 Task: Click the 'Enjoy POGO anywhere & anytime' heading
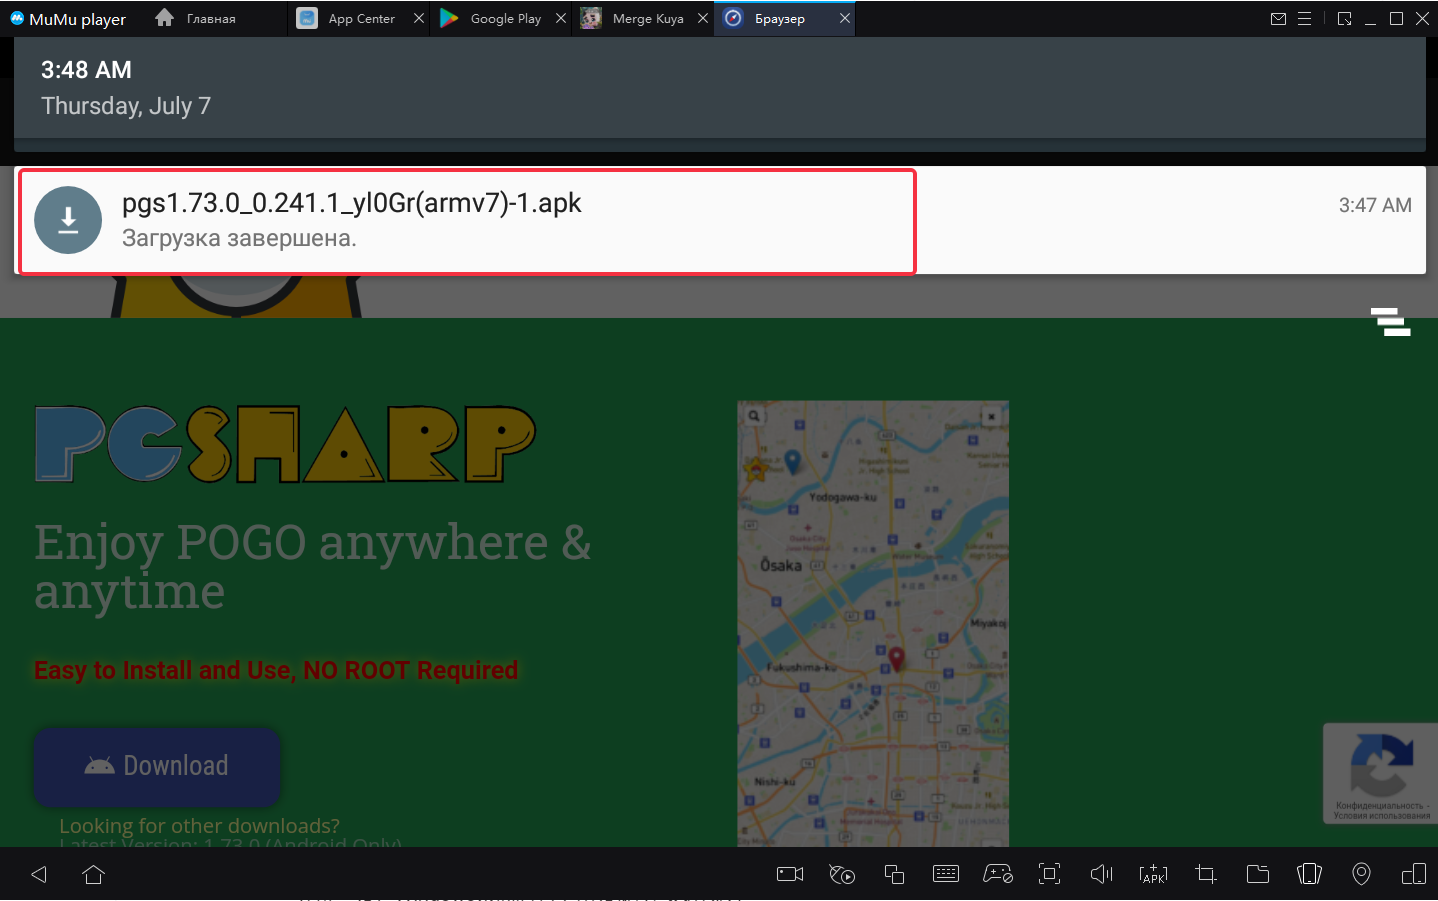click(x=312, y=567)
